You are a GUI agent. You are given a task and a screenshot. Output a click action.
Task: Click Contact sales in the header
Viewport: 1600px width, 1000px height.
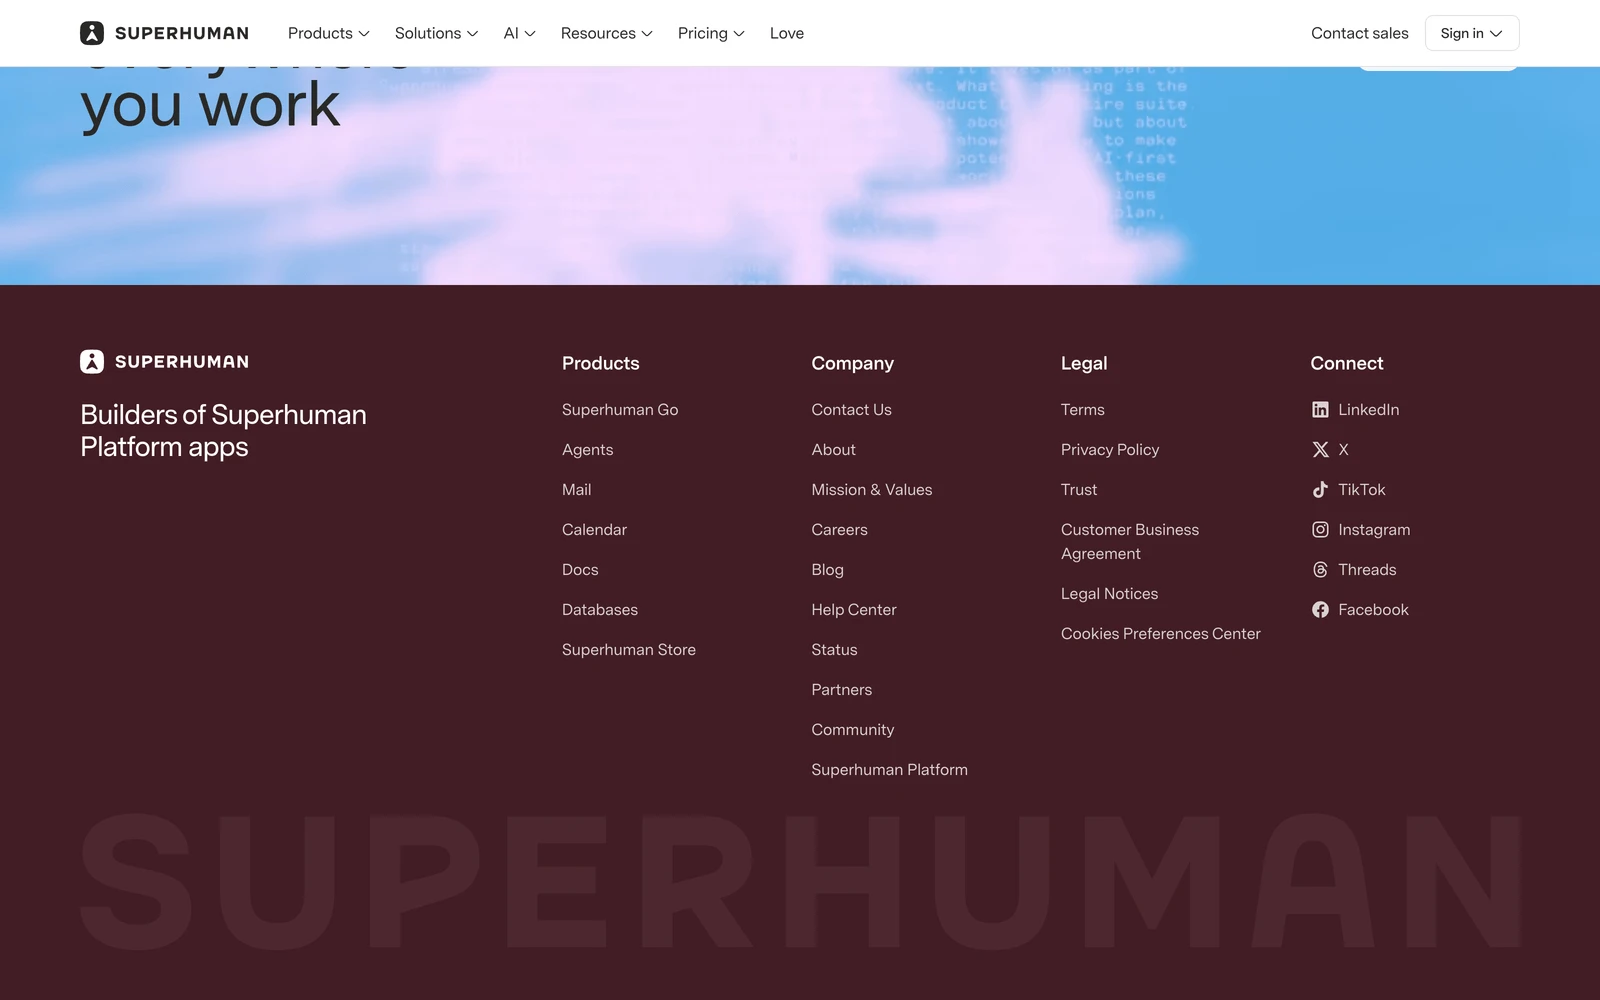tap(1359, 33)
